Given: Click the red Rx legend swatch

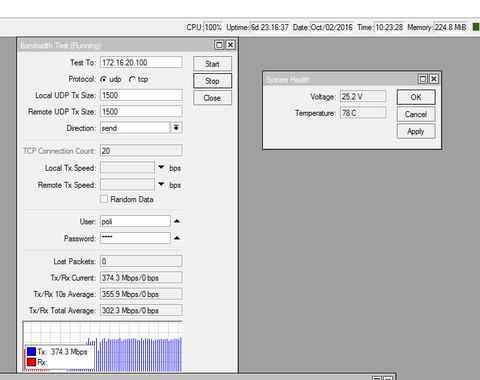Looking at the screenshot, I should click(31, 362).
